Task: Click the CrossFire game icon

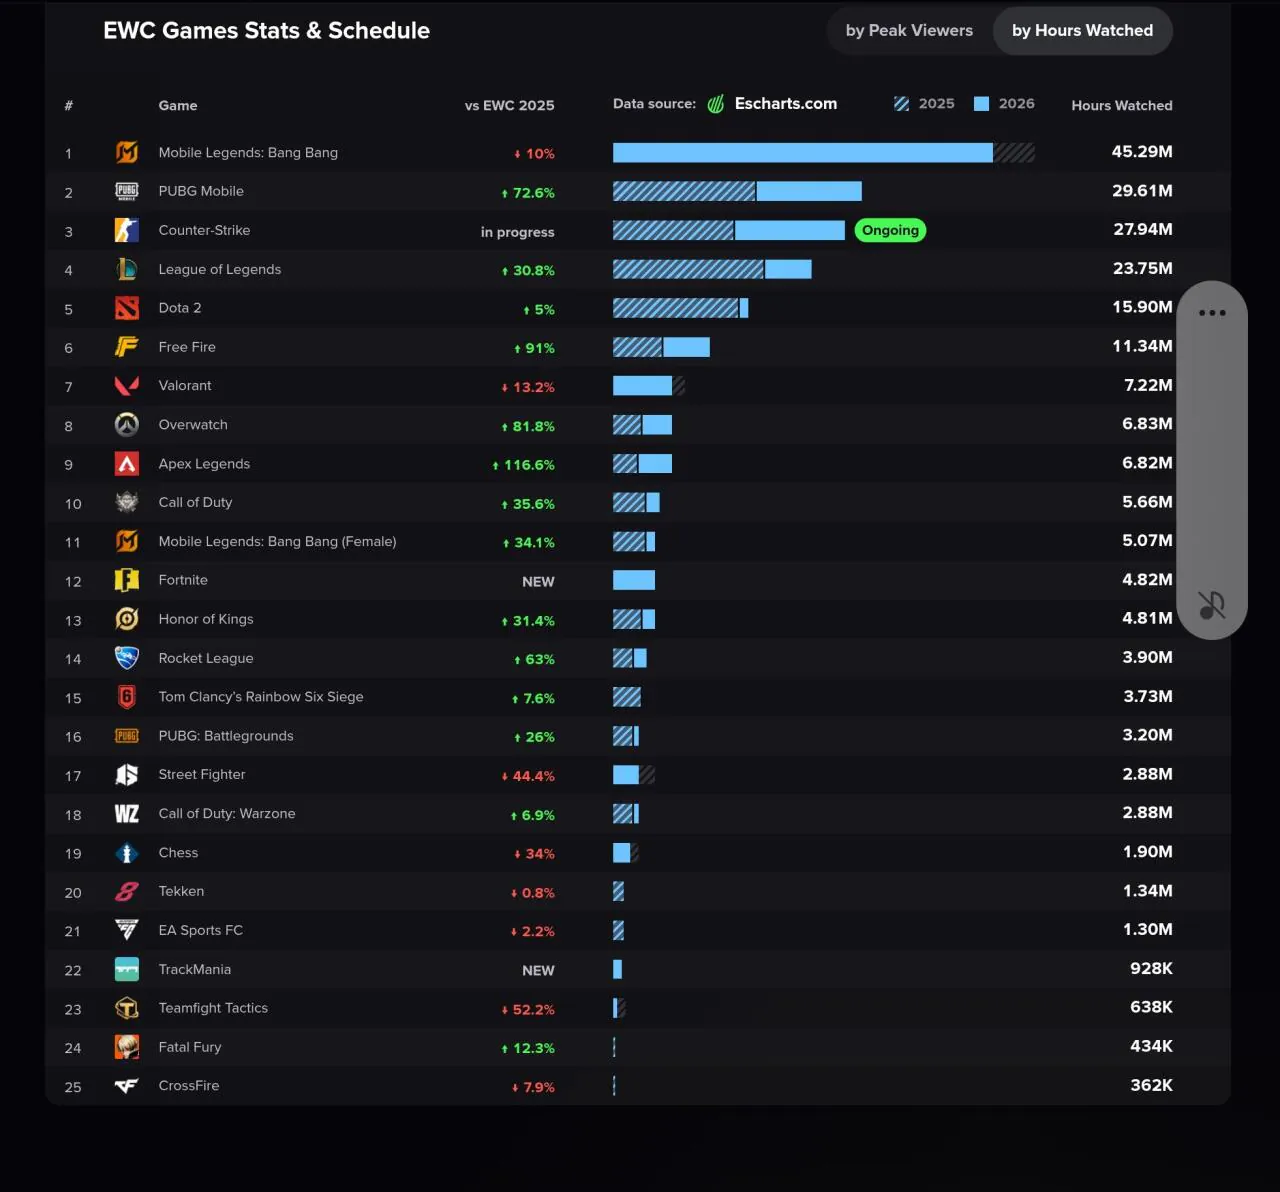Action: [x=127, y=1086]
